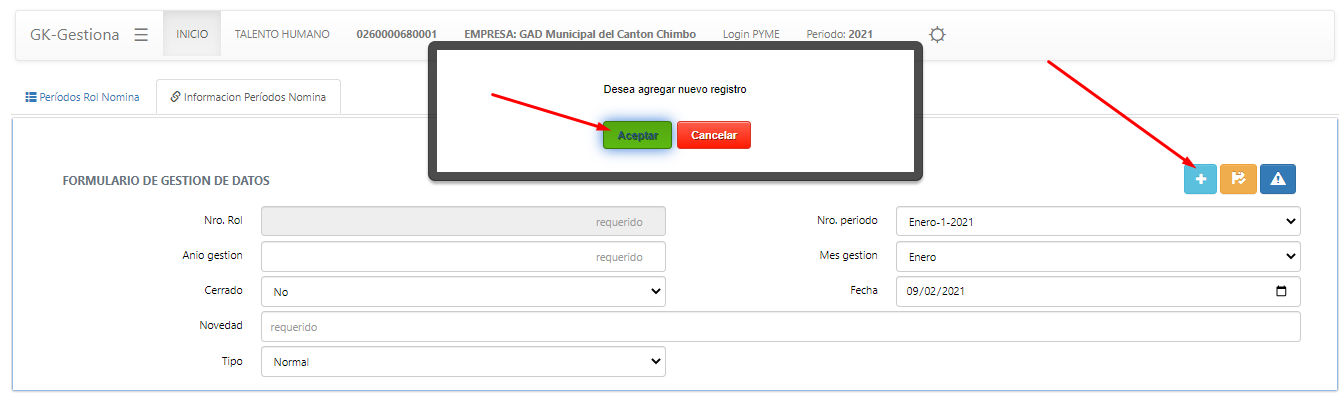Expand the Mes gestion dropdown
Screen dimensions: 1344x398
(x=1098, y=257)
